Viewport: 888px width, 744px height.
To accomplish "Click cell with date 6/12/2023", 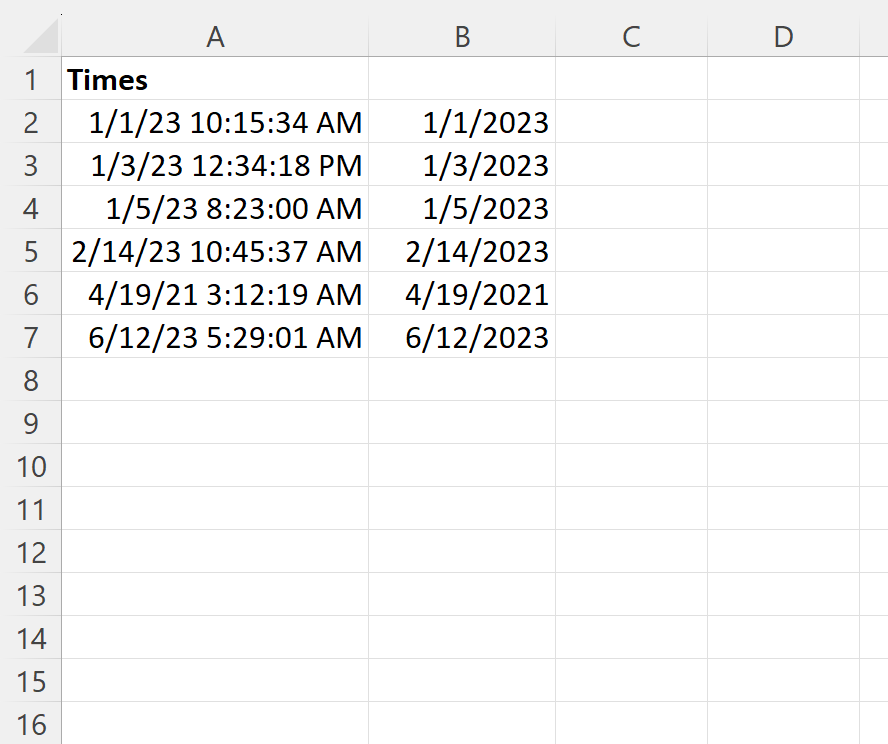I will click(462, 337).
